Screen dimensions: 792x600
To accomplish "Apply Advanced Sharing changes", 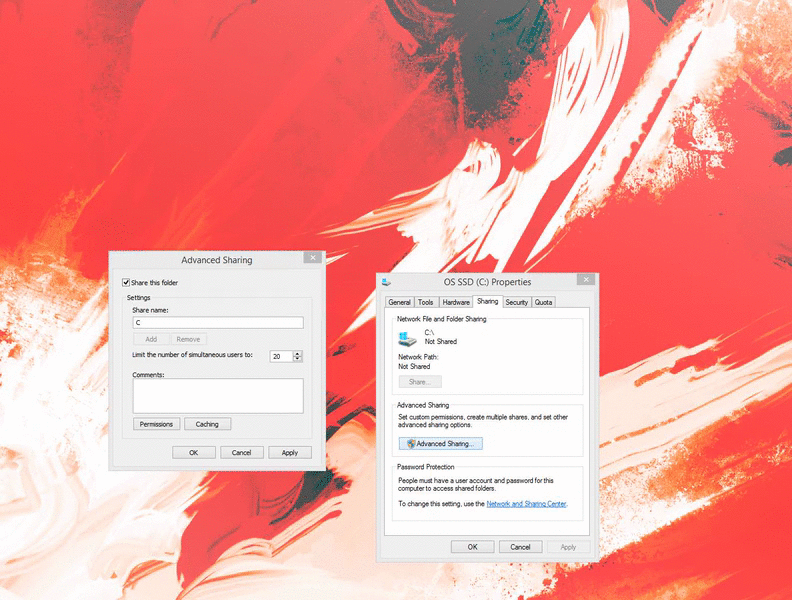I will [289, 453].
